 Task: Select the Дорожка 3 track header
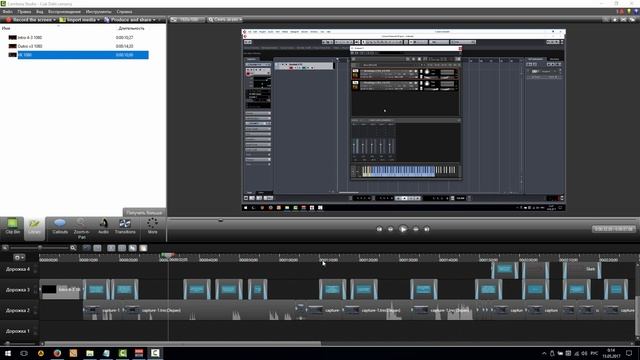coord(18,290)
